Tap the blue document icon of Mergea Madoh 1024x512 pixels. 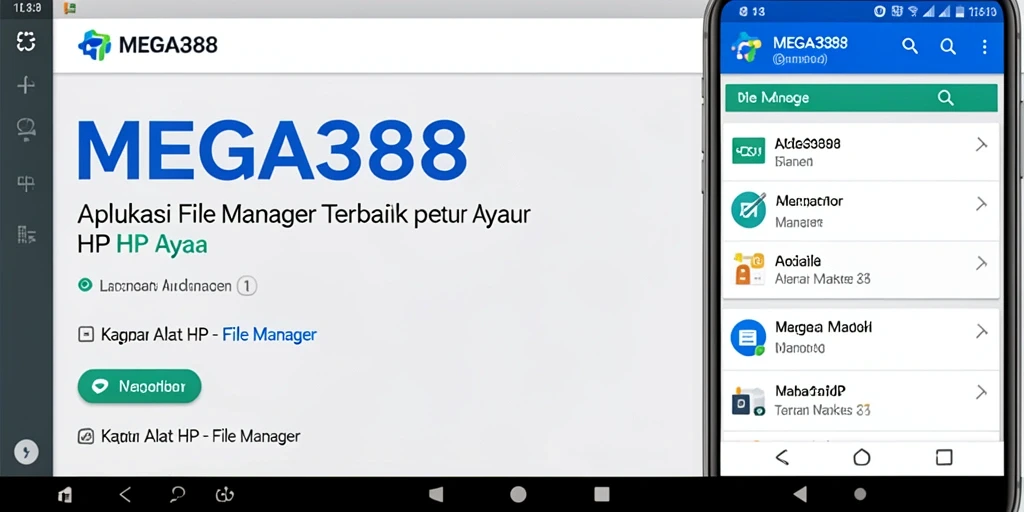pyautogui.click(x=748, y=338)
